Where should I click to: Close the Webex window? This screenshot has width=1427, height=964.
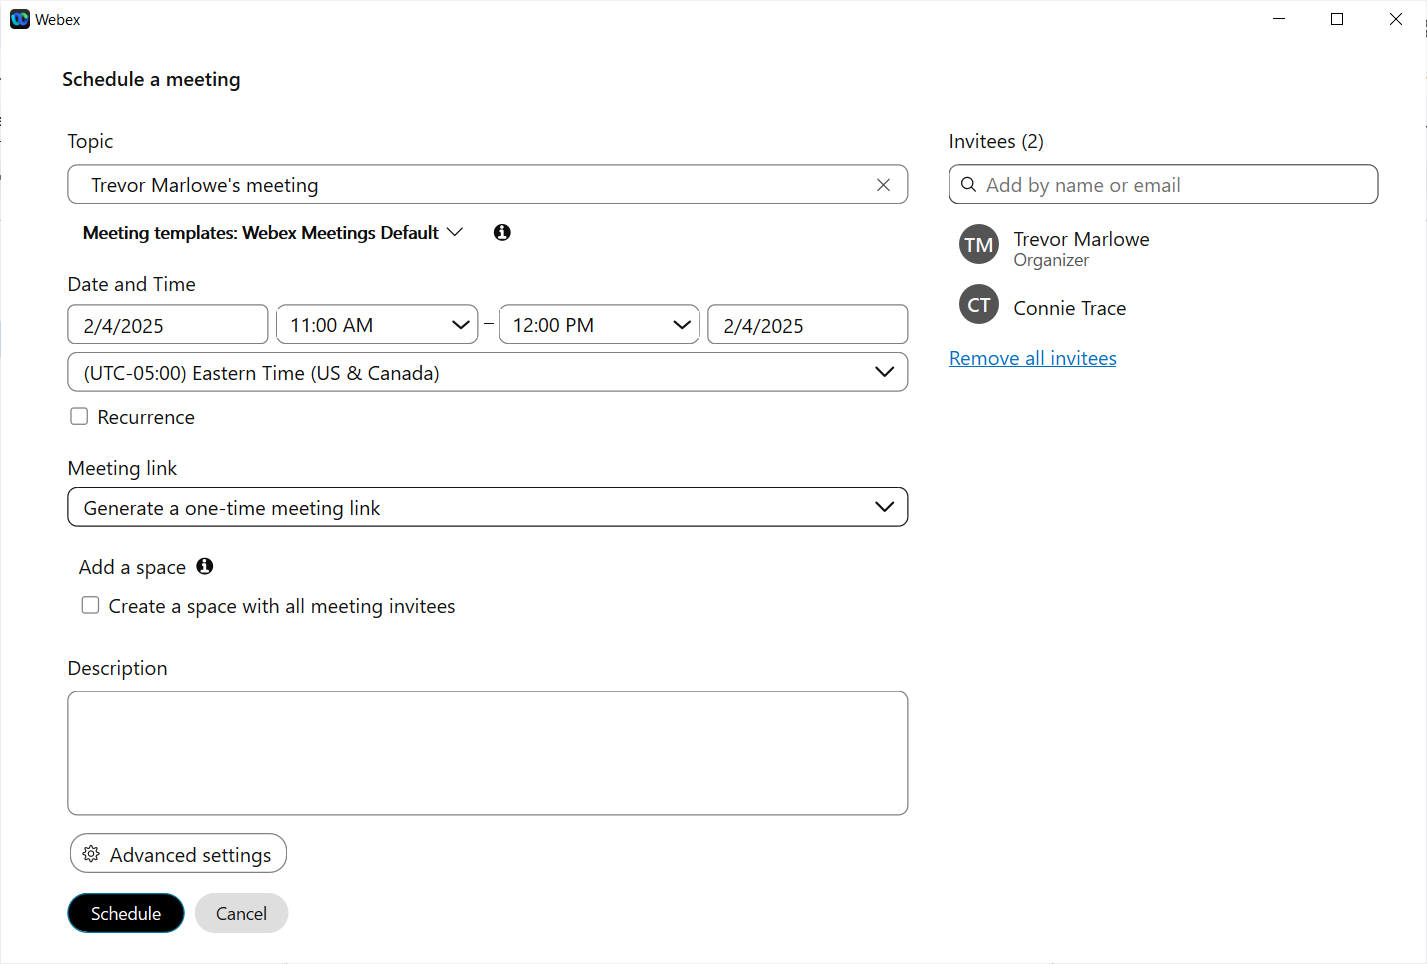1396,19
